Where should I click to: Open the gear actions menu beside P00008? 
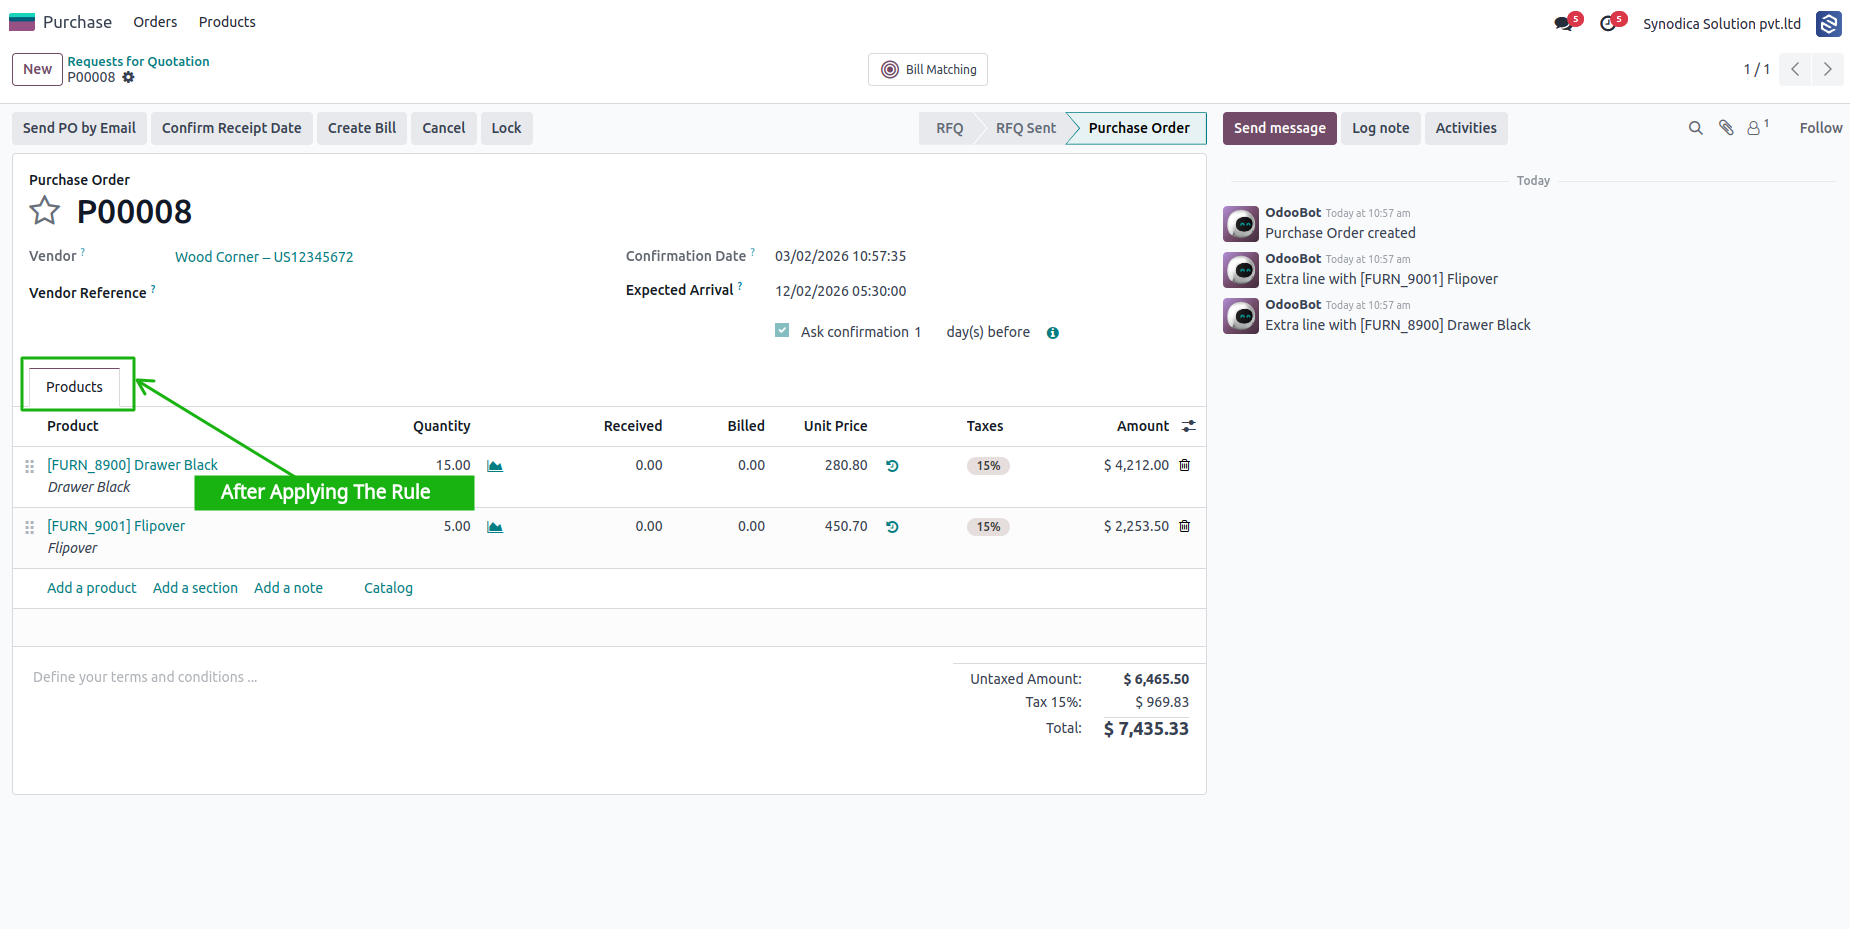pos(128,77)
